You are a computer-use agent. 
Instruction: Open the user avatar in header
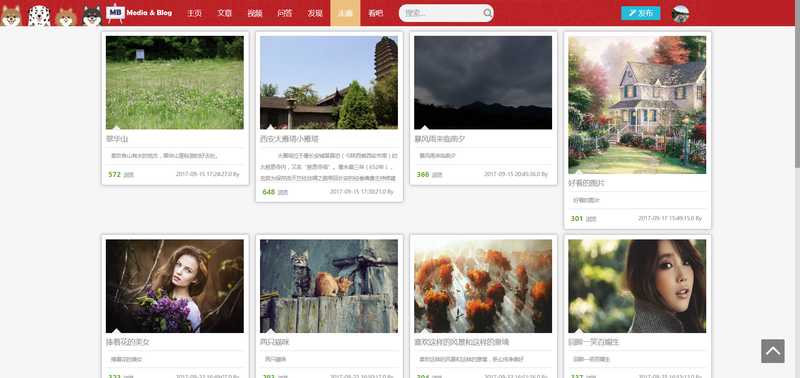[680, 14]
